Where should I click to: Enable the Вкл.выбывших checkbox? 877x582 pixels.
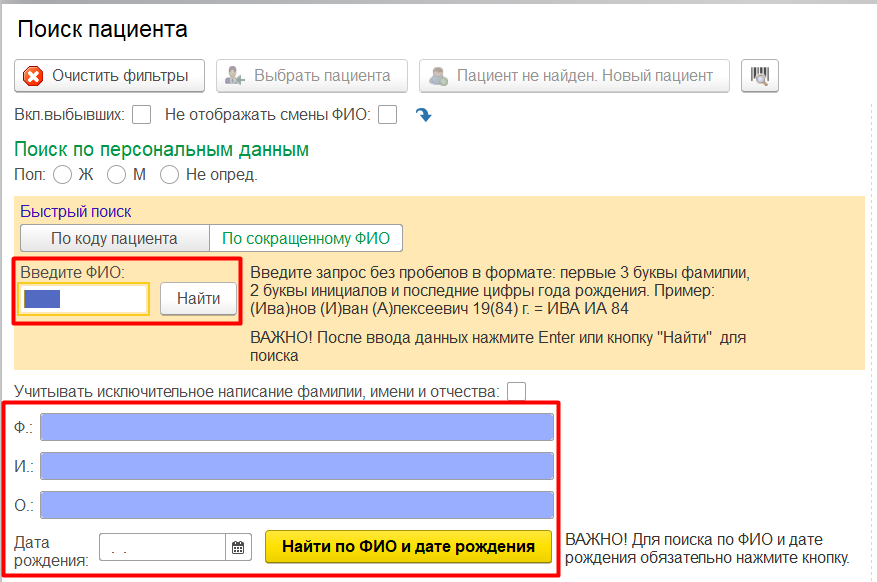[142, 115]
